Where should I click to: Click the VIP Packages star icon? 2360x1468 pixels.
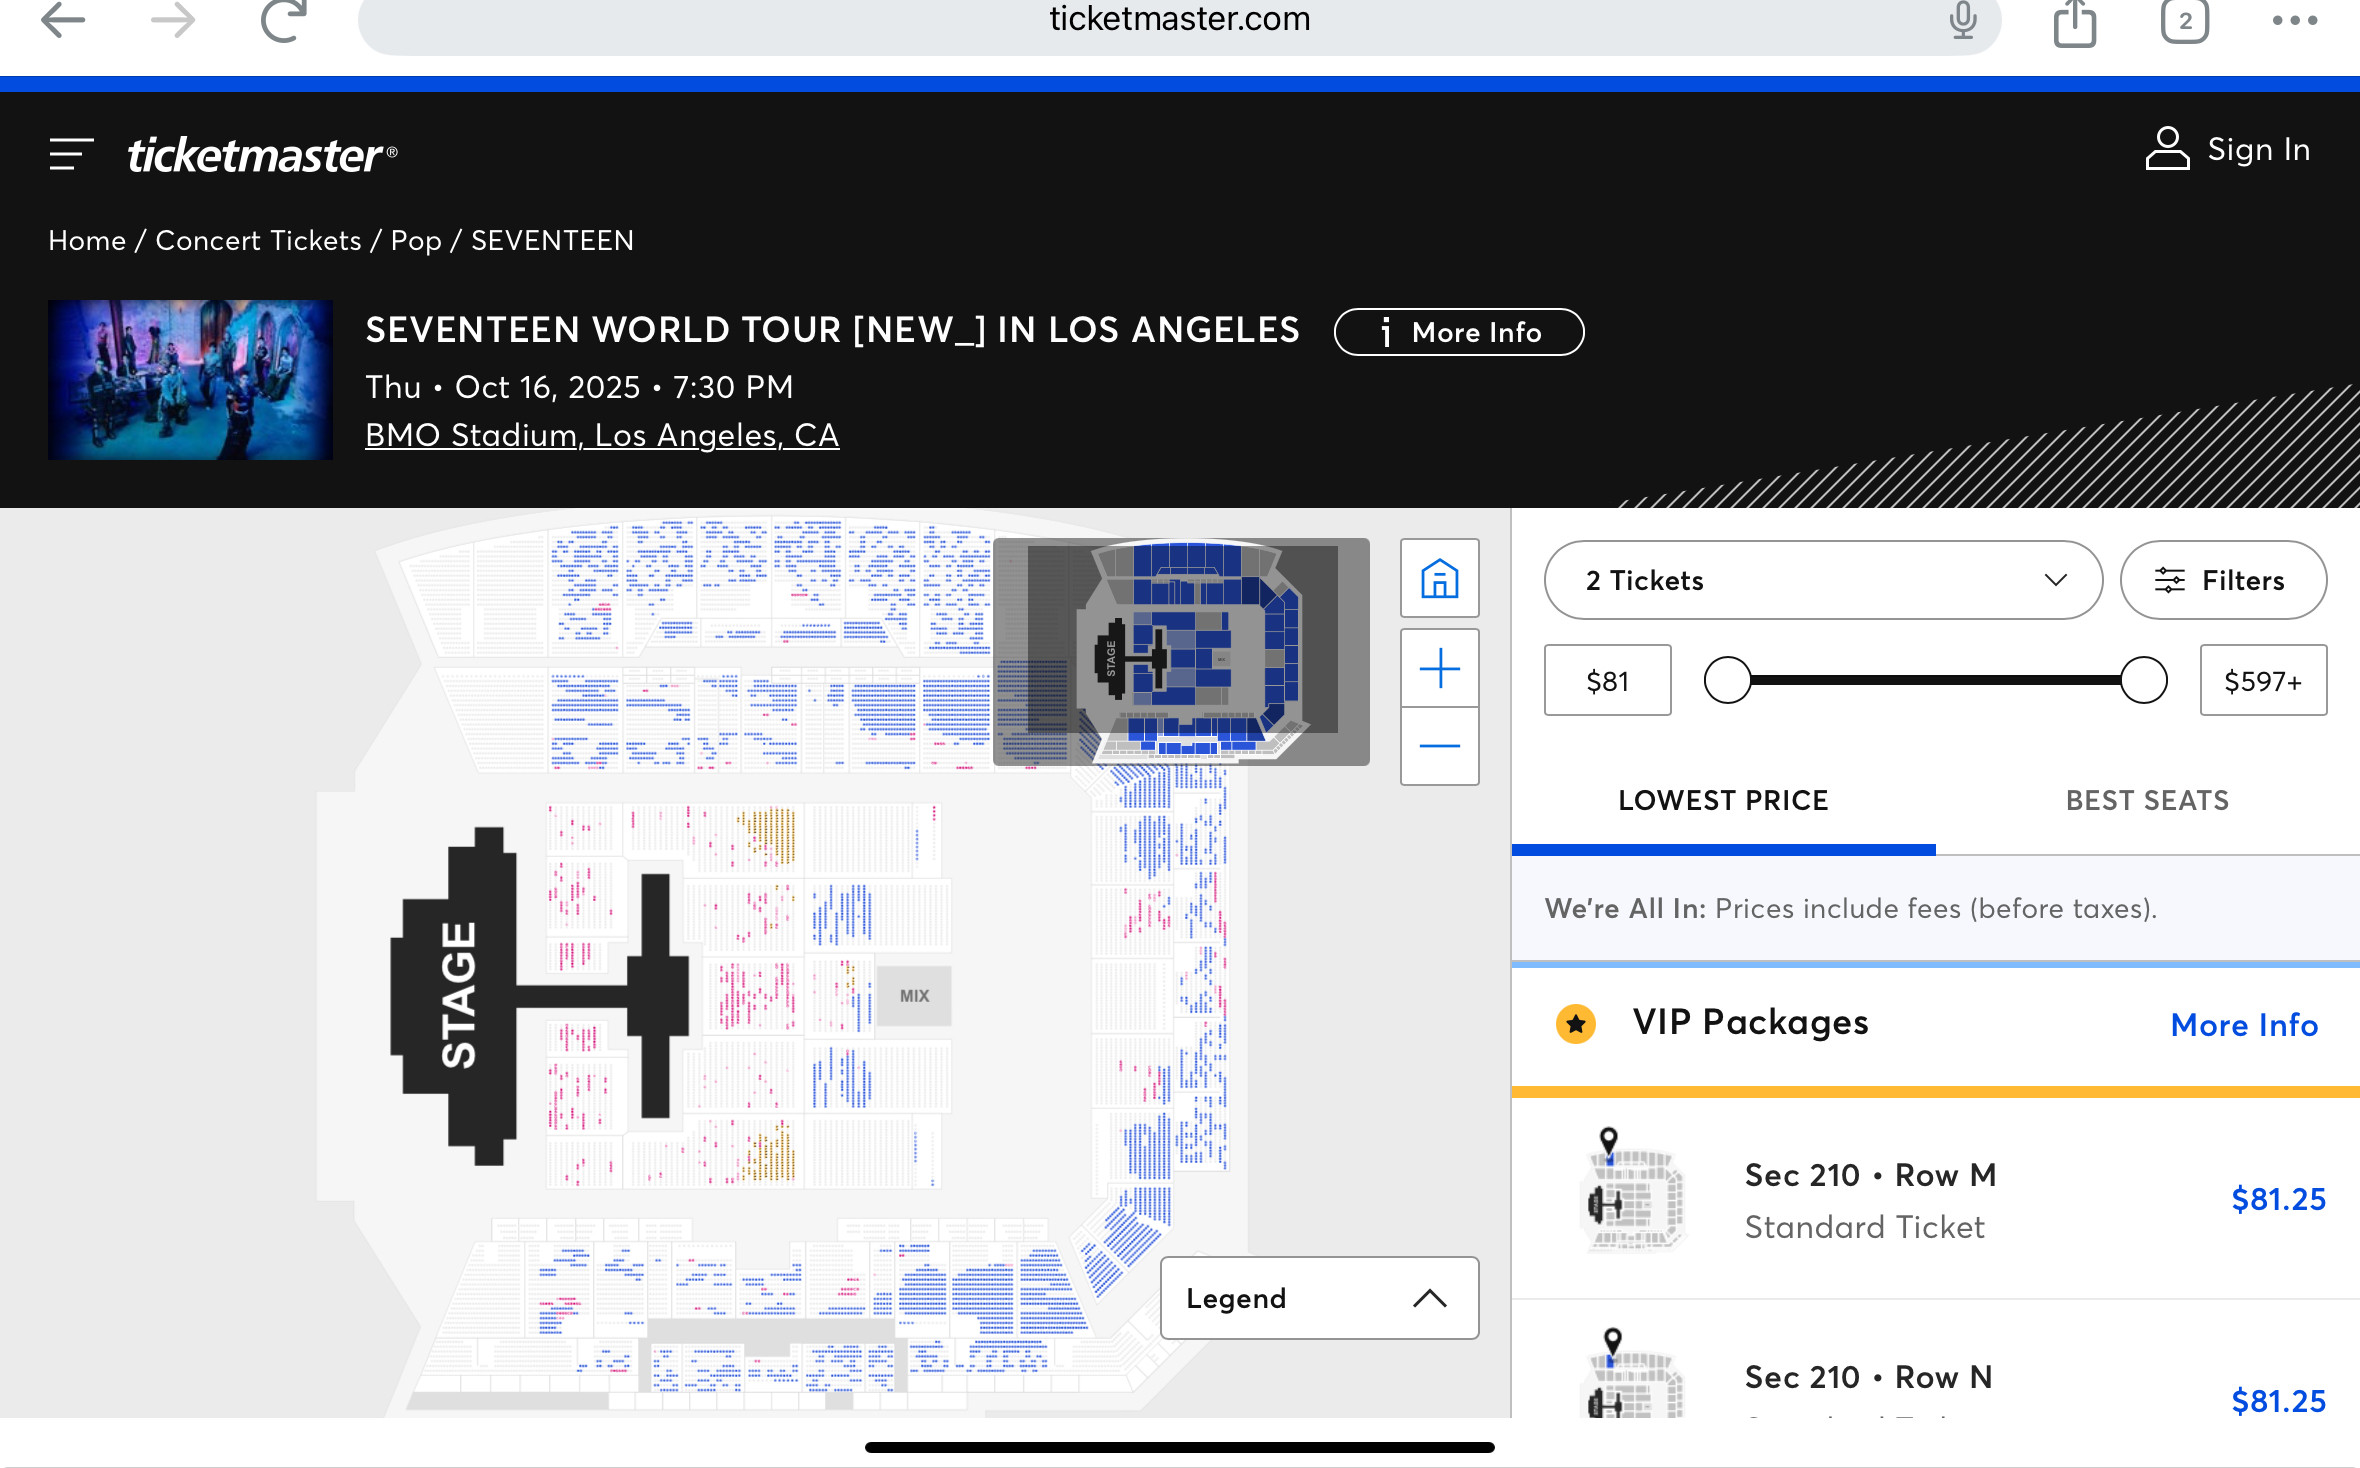pos(1576,1023)
